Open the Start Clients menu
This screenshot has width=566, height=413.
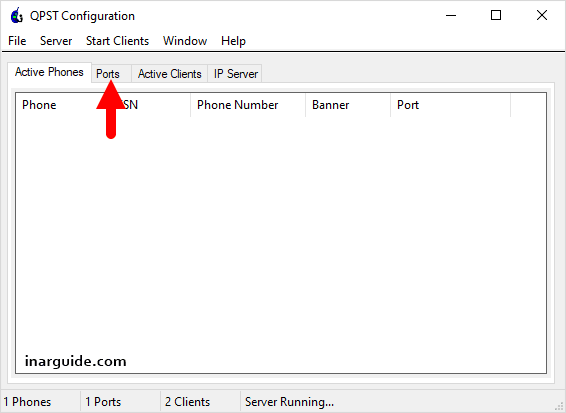117,41
